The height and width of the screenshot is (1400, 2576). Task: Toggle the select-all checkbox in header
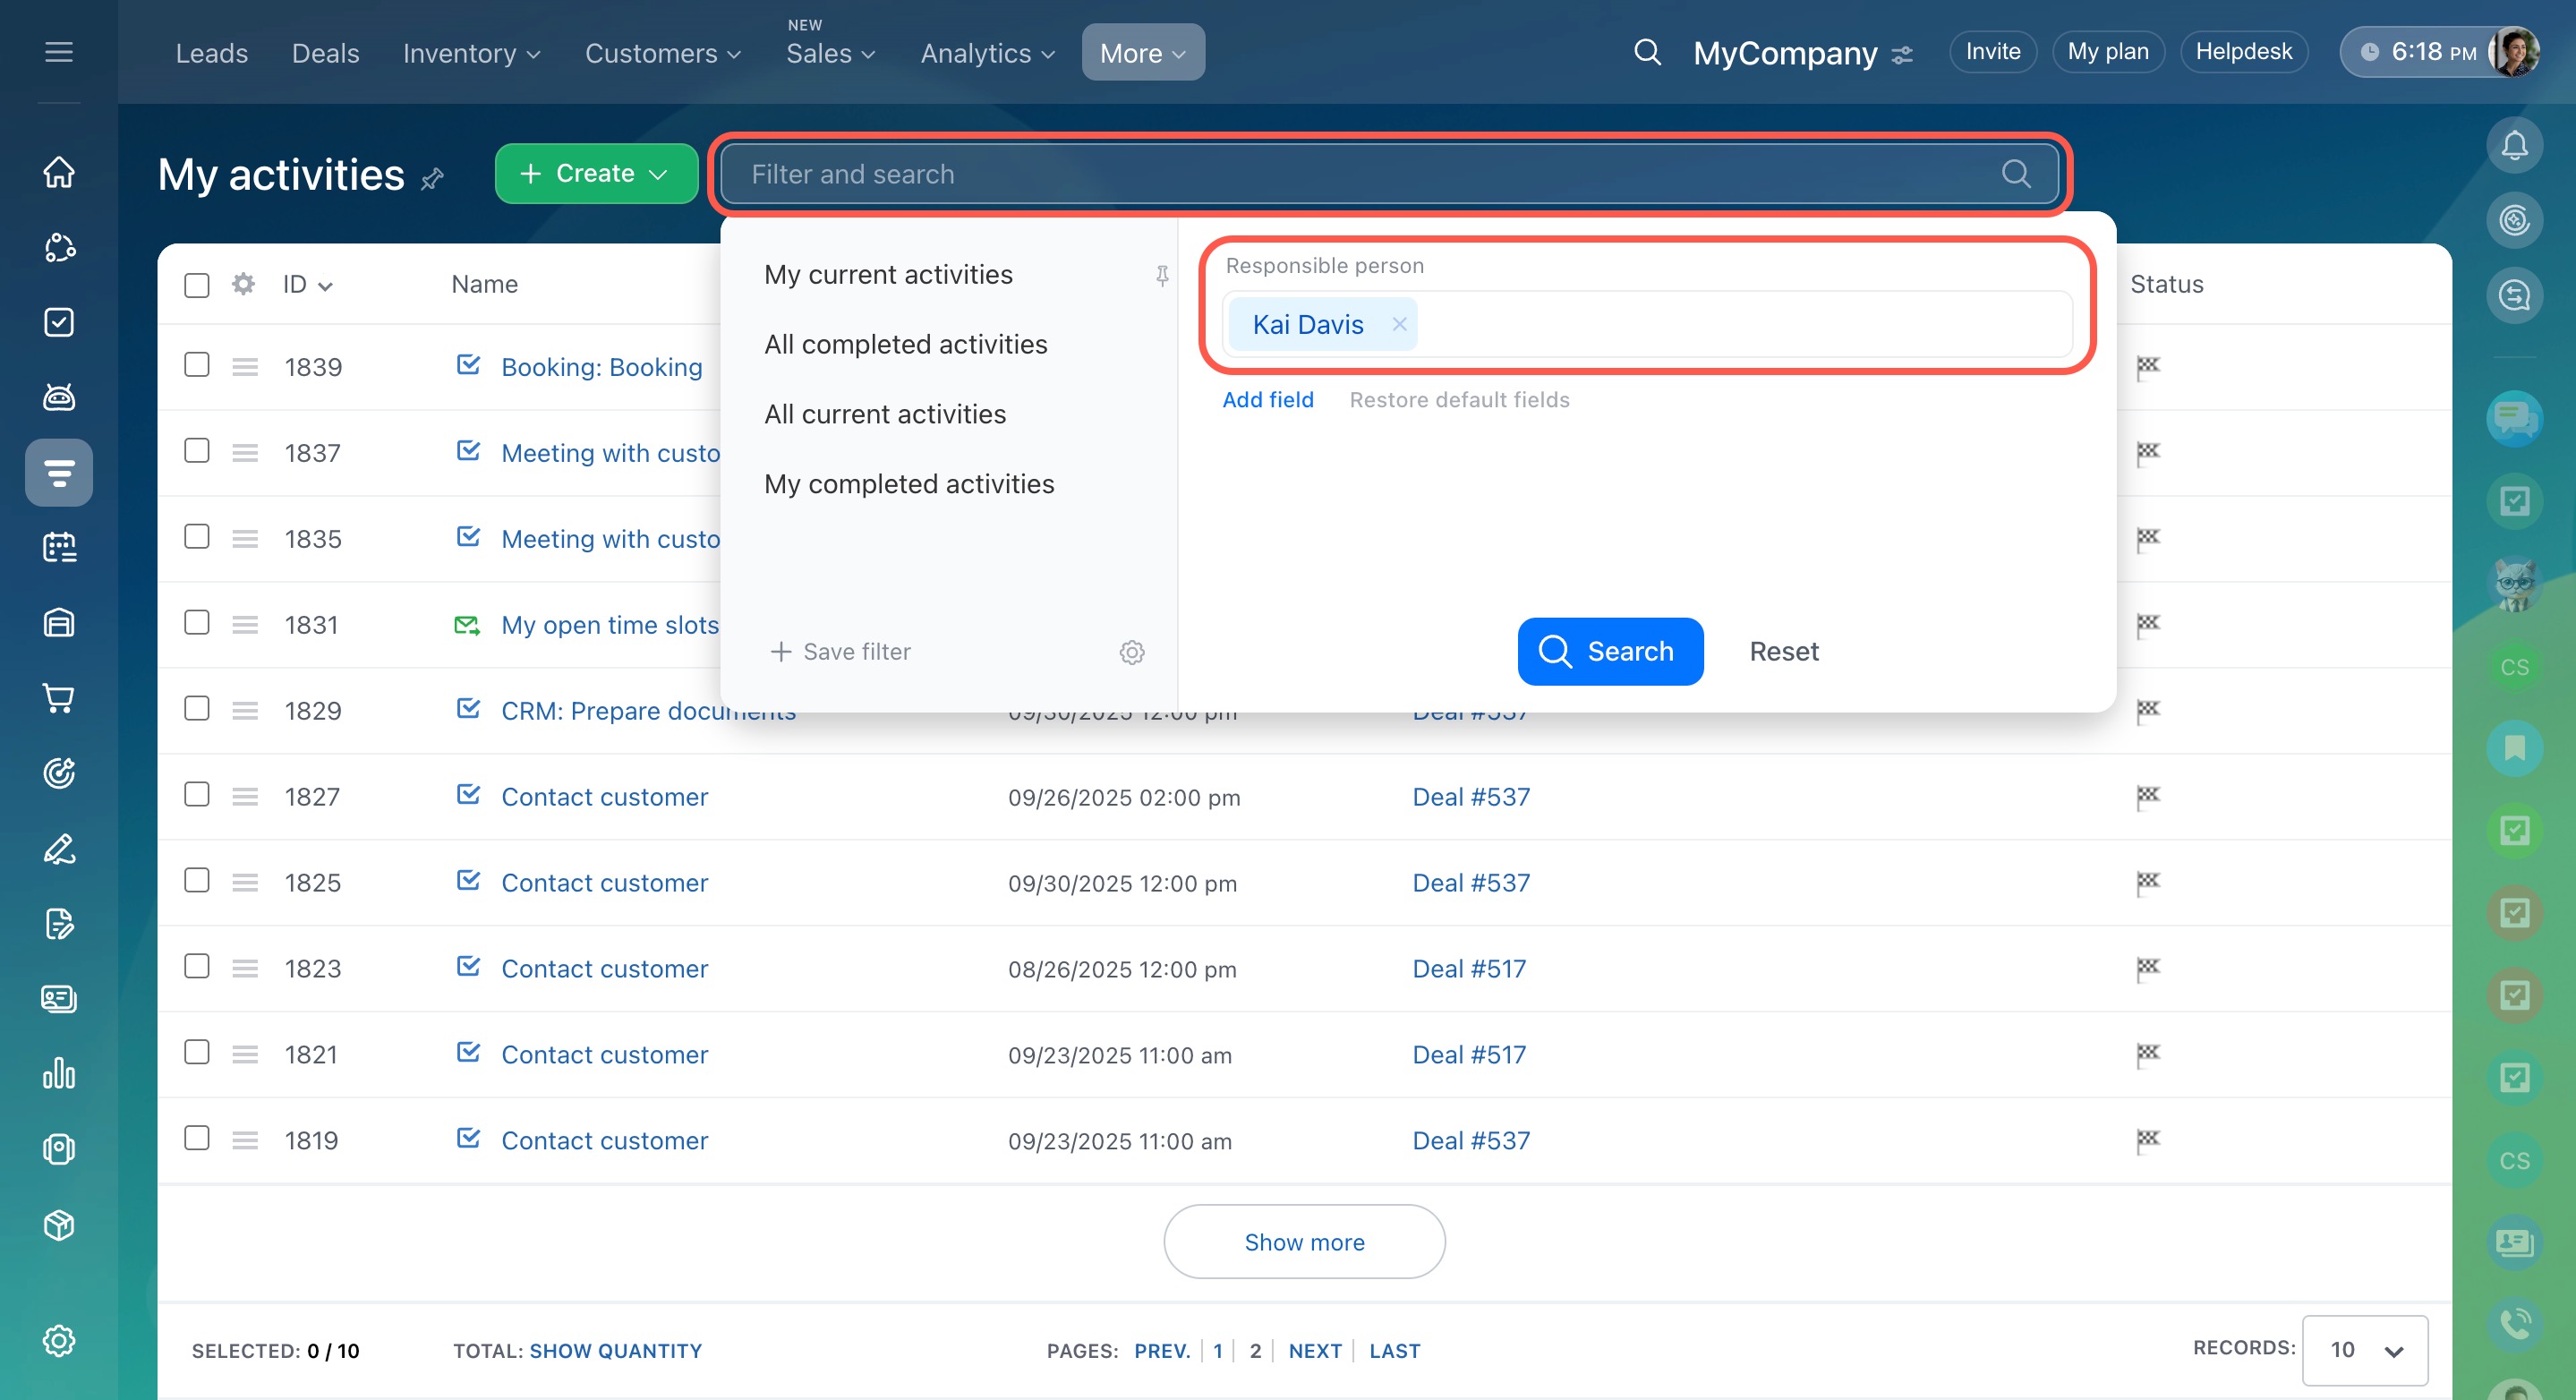197,285
